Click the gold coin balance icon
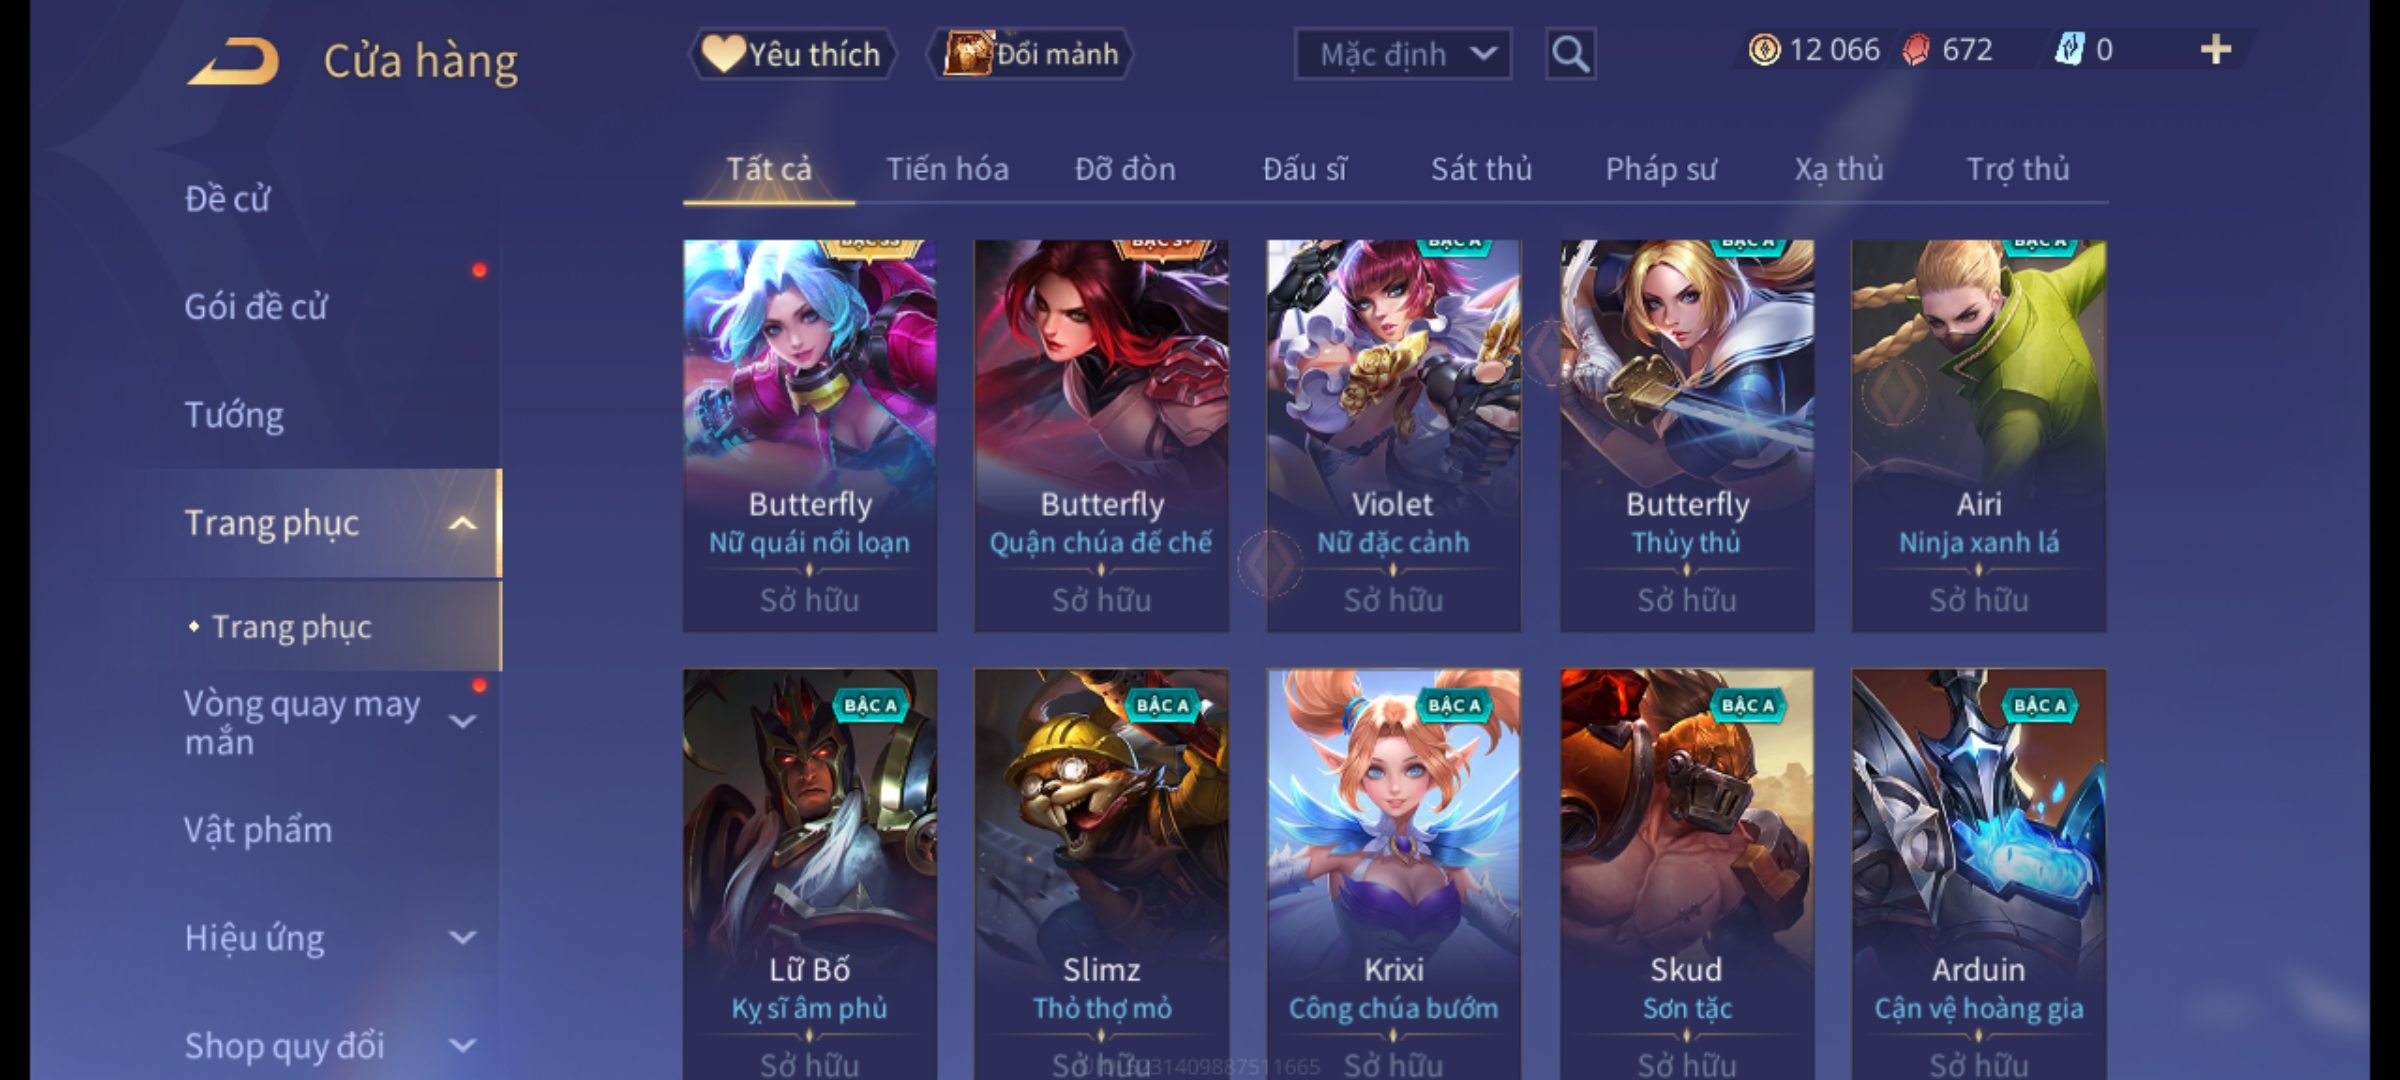This screenshot has height=1080, width=2400. [x=1764, y=50]
